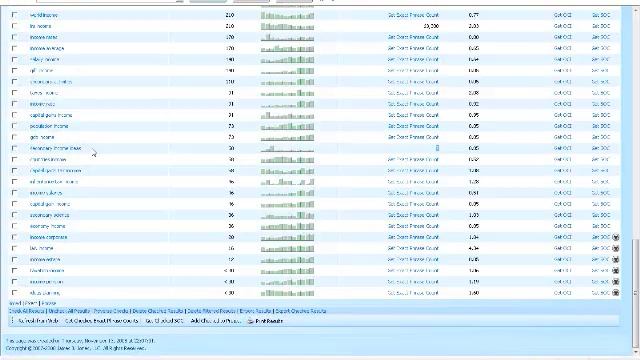Click the Reverse Checks link
640x360 pixels.
pos(111,311)
